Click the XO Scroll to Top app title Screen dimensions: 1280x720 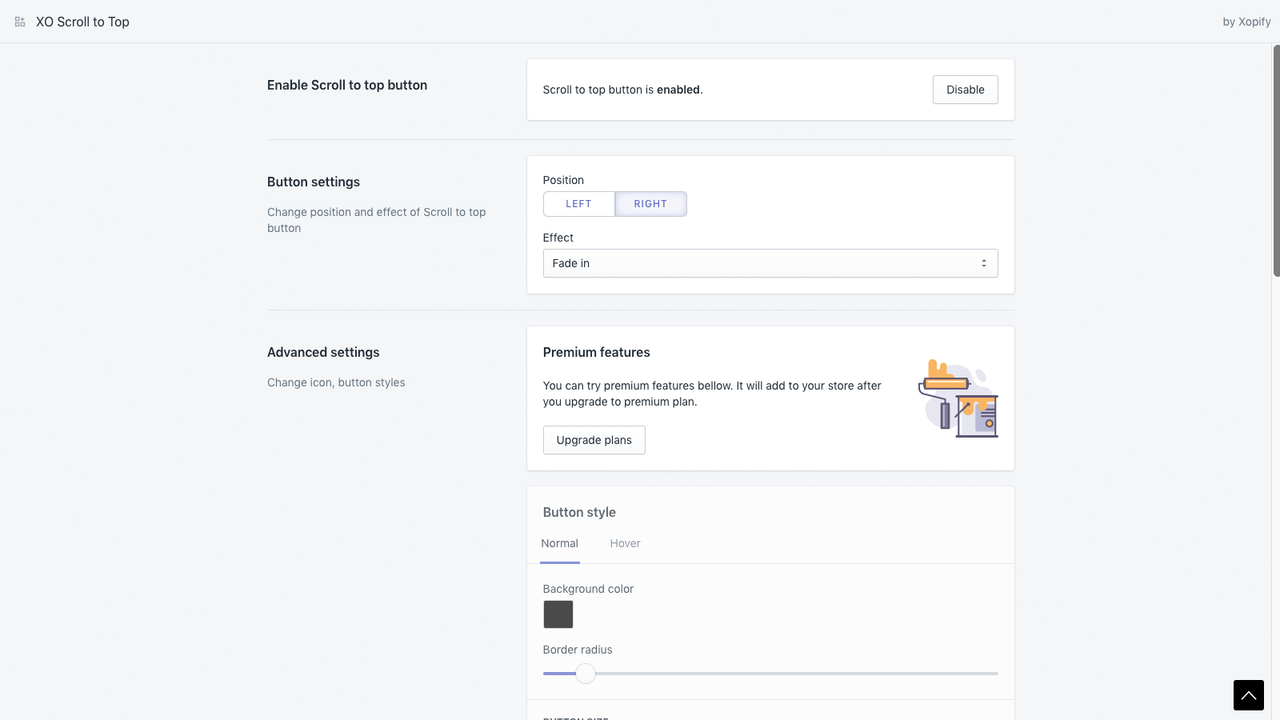click(x=82, y=21)
